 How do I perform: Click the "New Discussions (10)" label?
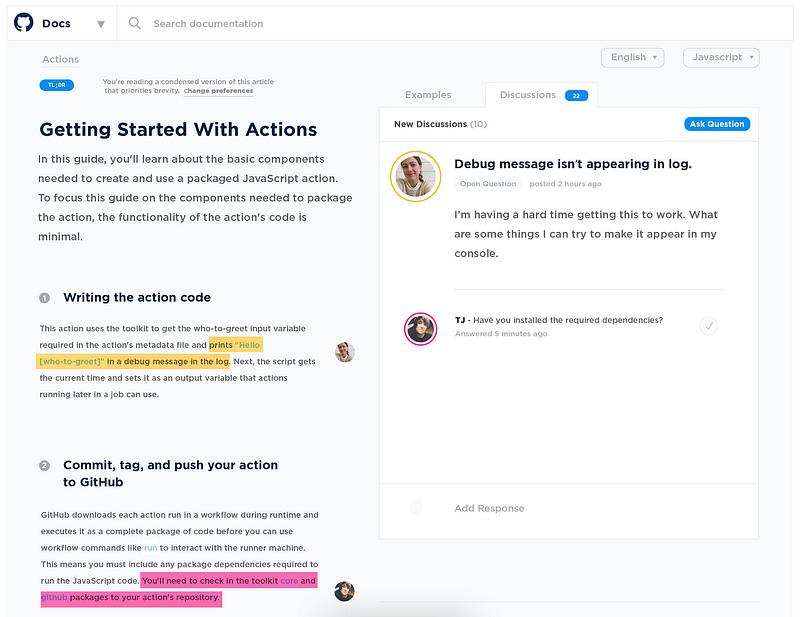[440, 124]
